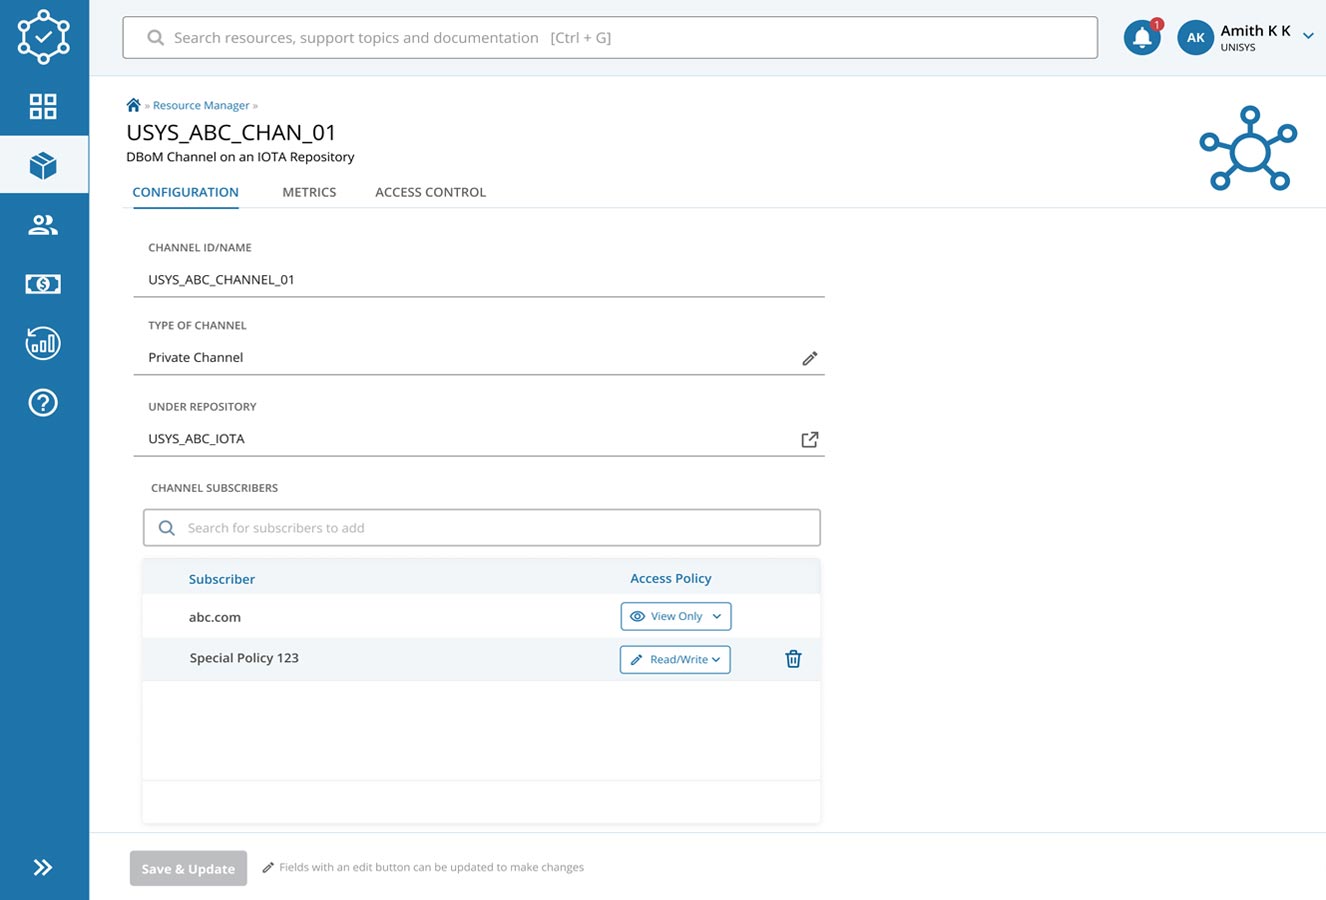
Task: Go to home via breadcrumb icon
Action: point(133,105)
